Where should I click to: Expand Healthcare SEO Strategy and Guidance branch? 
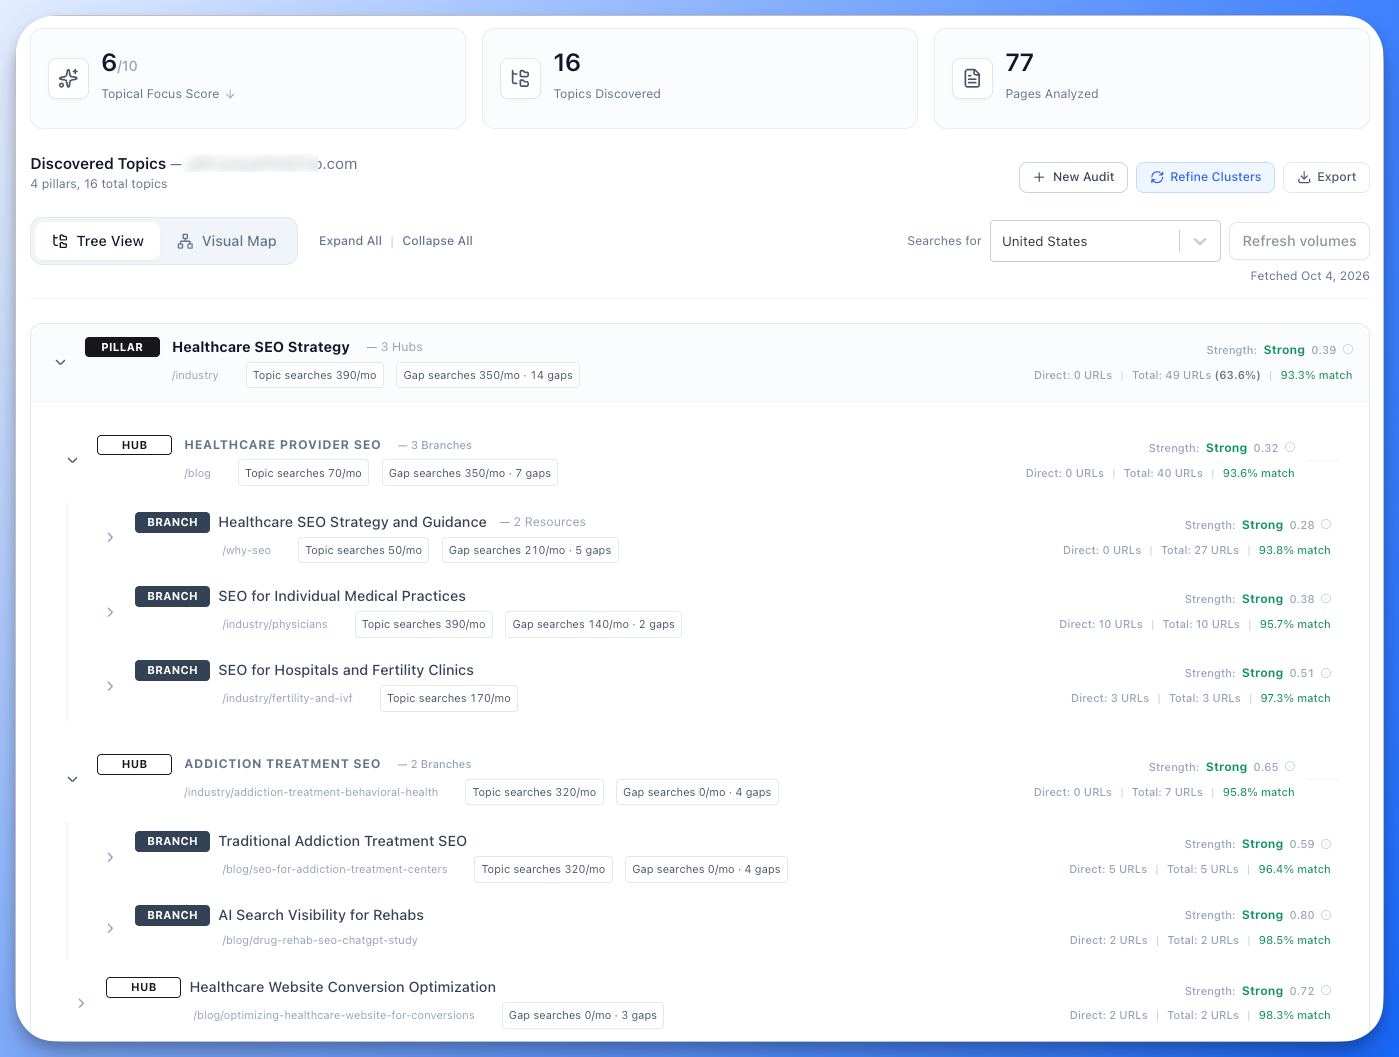(110, 537)
